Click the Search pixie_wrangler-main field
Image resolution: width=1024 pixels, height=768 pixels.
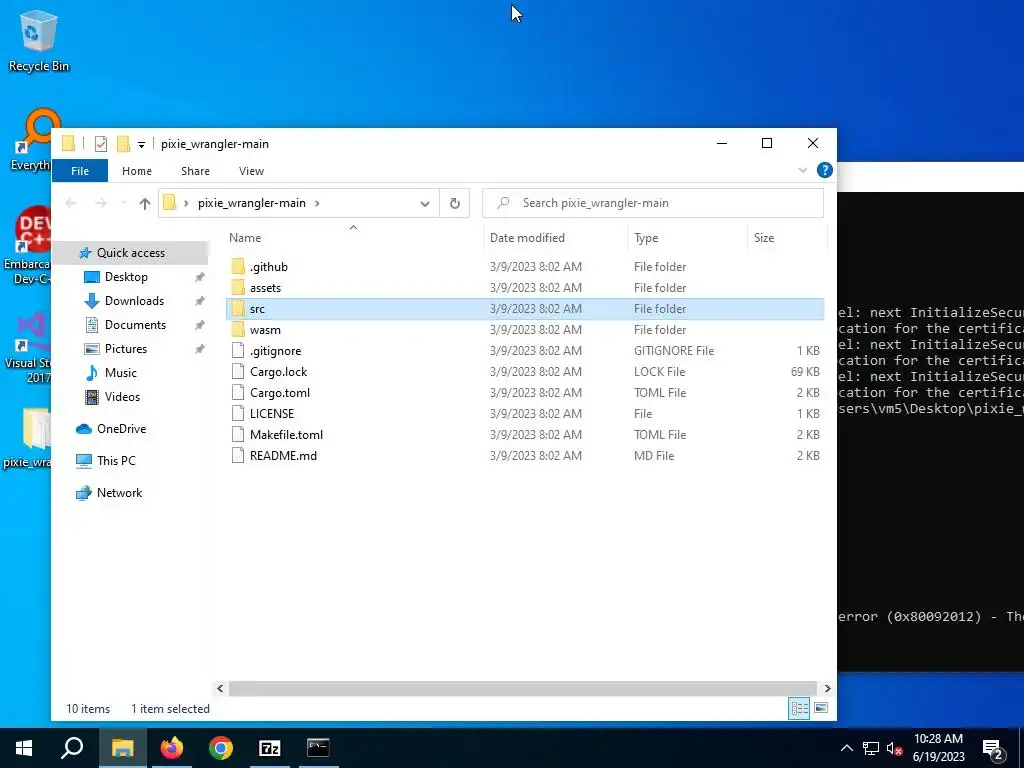[652, 203]
